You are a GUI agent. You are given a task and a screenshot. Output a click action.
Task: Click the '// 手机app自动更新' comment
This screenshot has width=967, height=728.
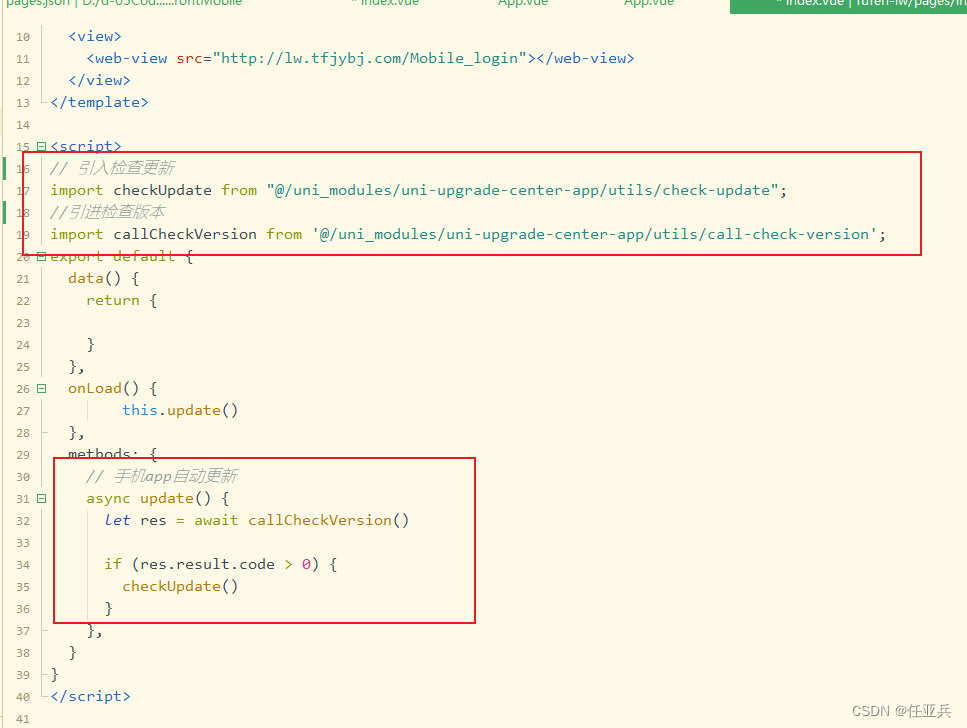click(x=162, y=476)
